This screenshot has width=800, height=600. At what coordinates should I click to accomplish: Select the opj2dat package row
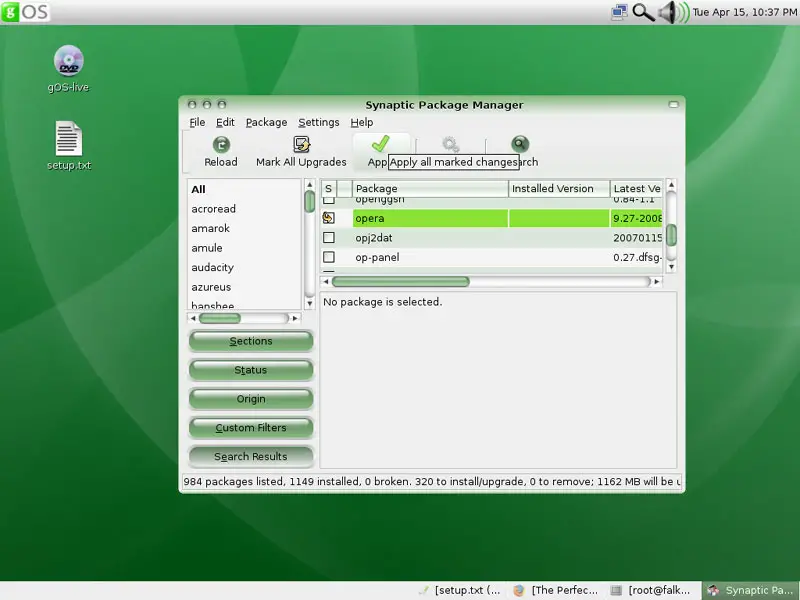(x=492, y=238)
